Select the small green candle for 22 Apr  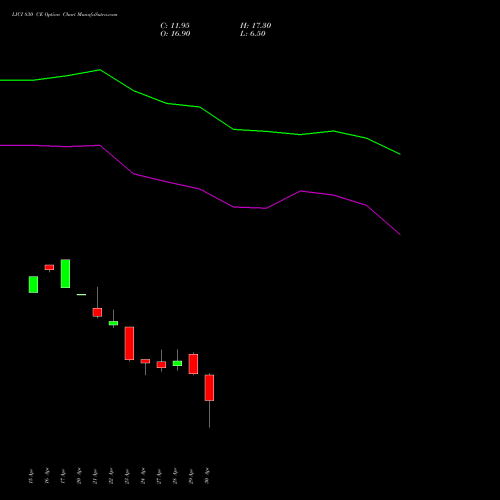[x=113, y=323]
